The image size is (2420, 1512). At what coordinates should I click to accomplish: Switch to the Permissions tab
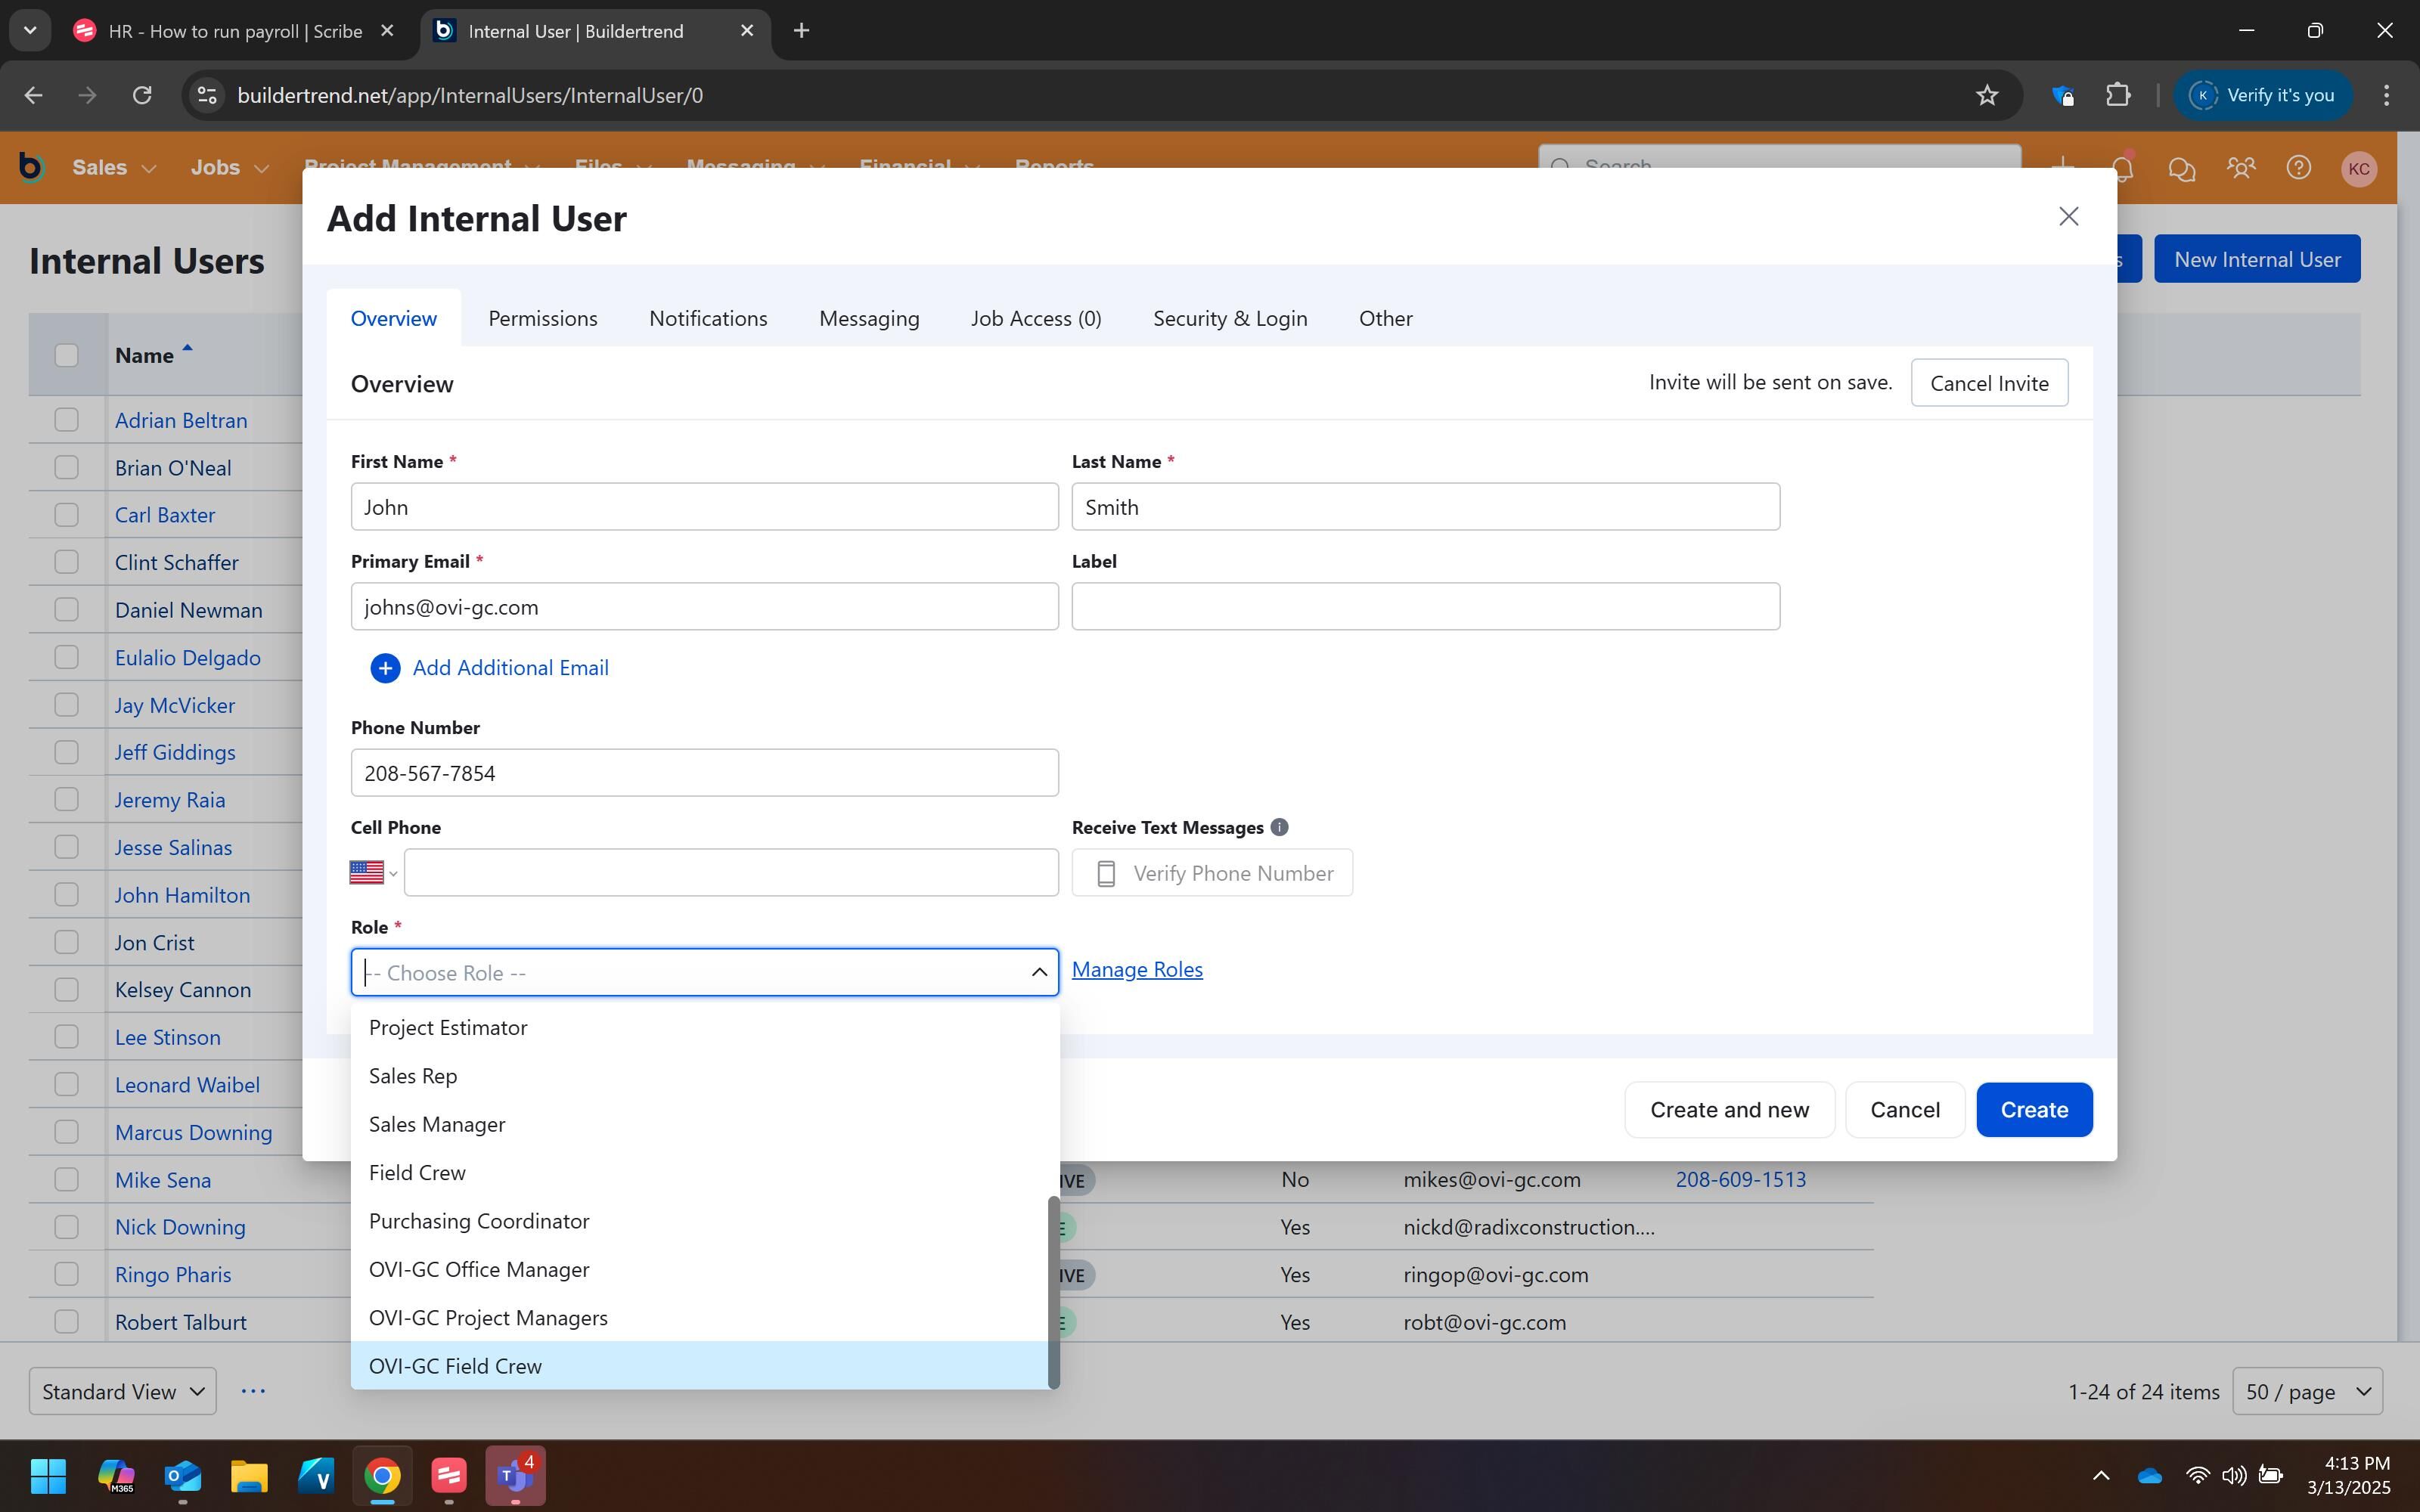(543, 318)
